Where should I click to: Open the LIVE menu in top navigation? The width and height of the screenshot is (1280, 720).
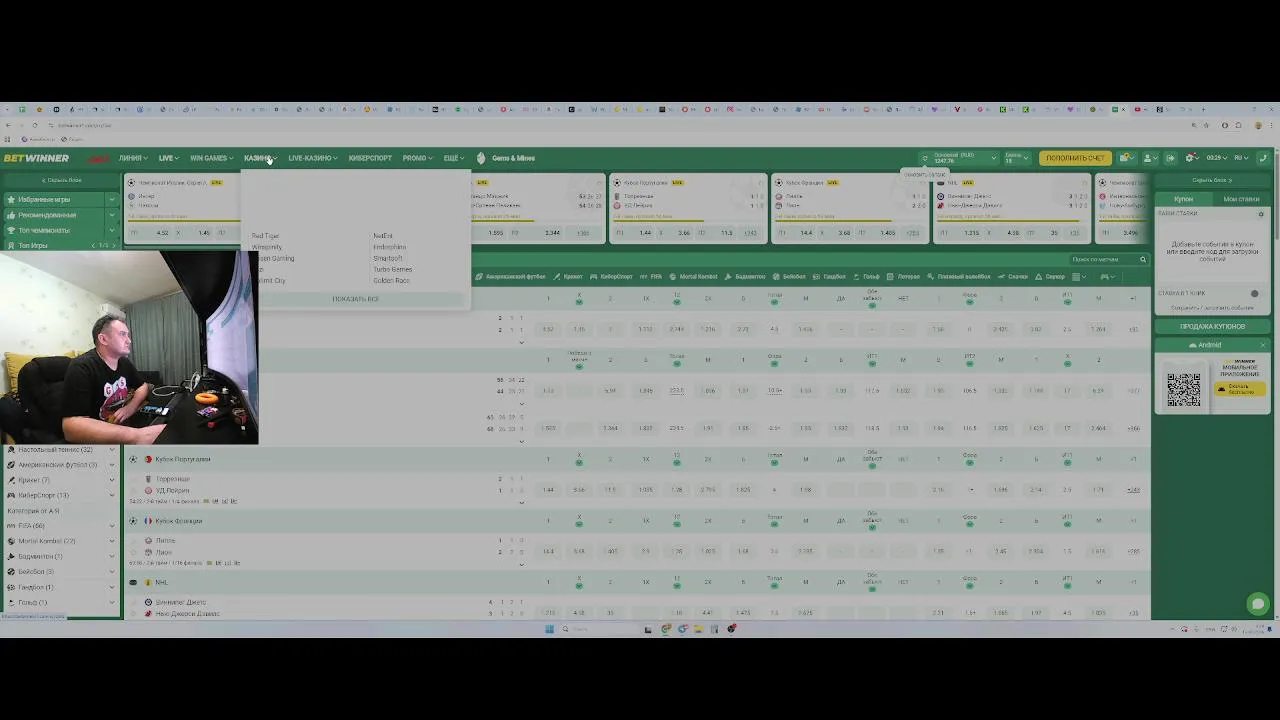[x=168, y=158]
